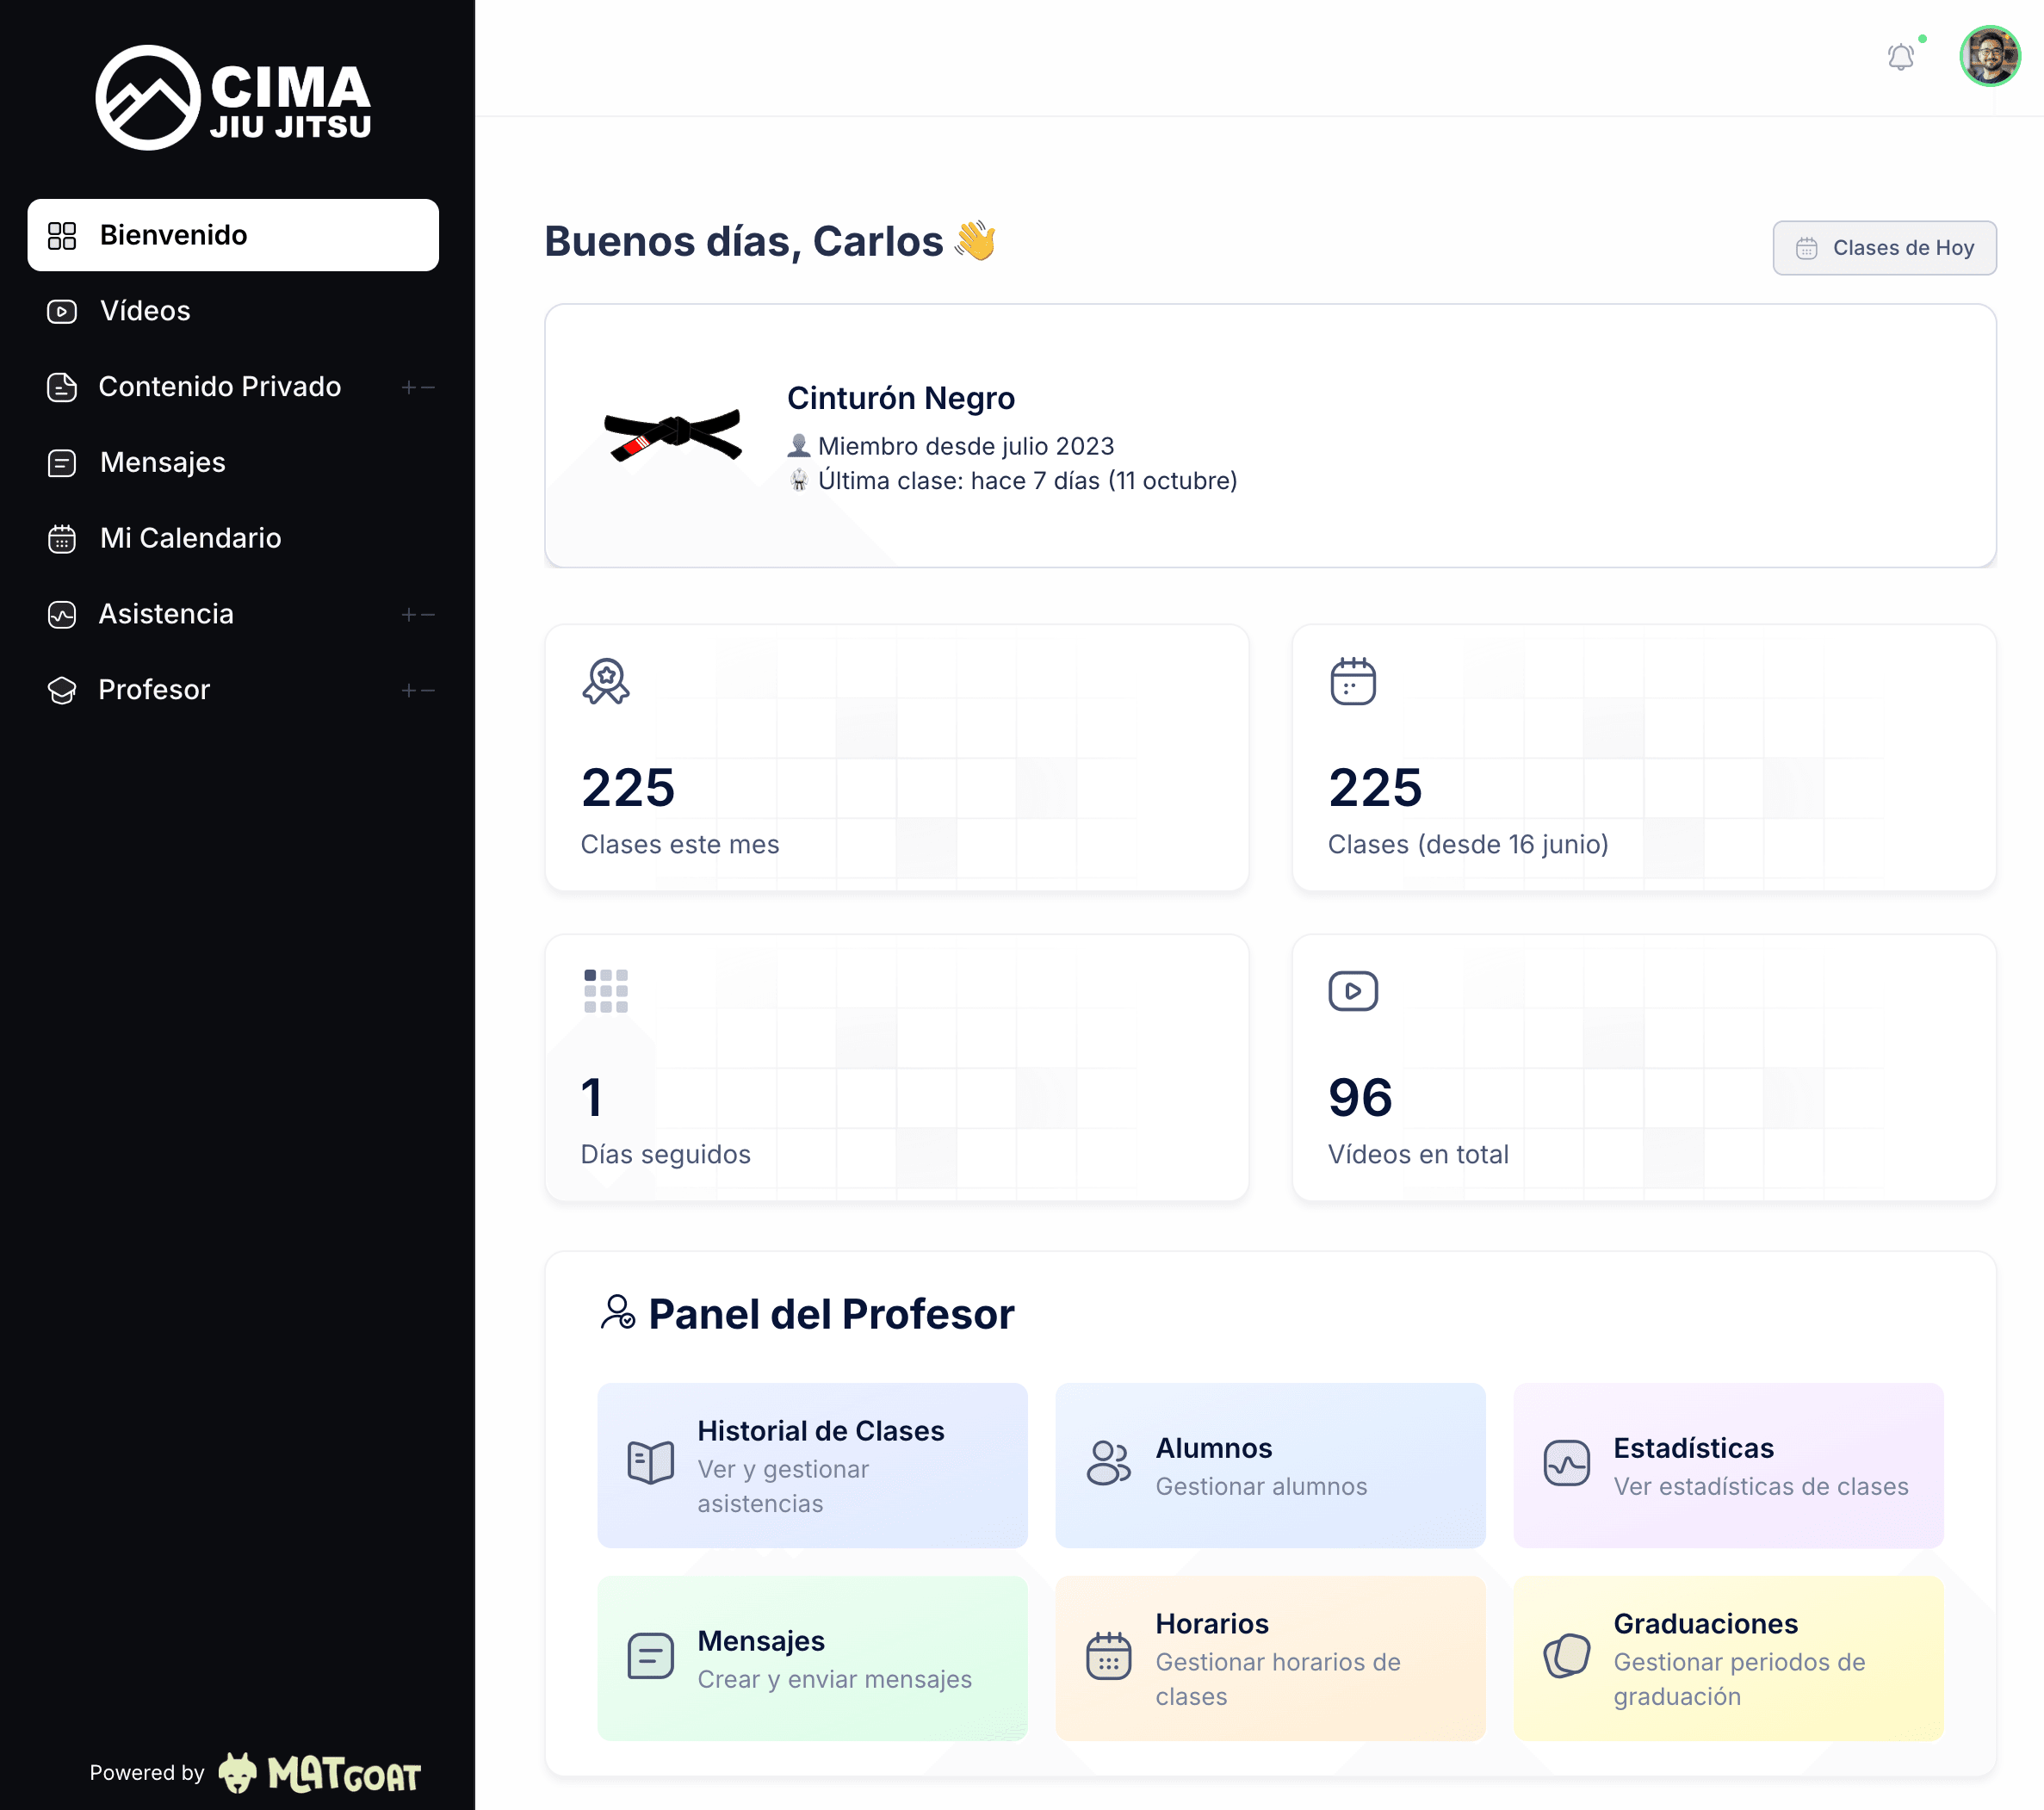Click the Mi Calendario calendar icon
This screenshot has height=1810, width=2044.
(62, 538)
